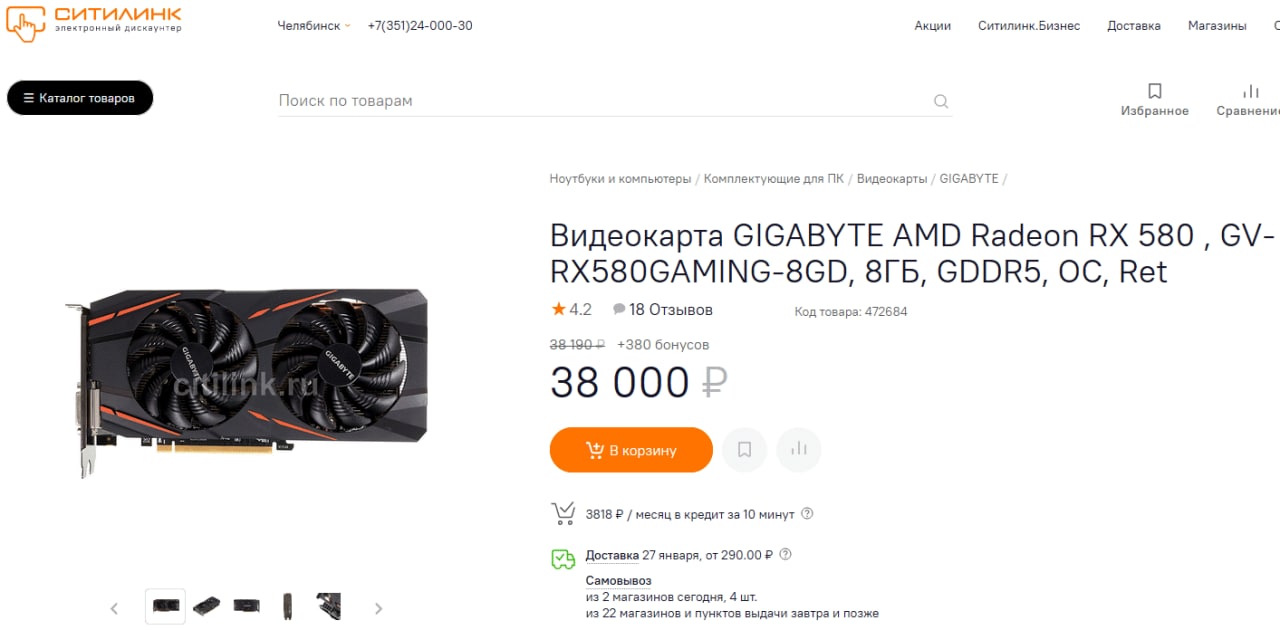Click the Поиск по товарам search field

(x=603, y=101)
